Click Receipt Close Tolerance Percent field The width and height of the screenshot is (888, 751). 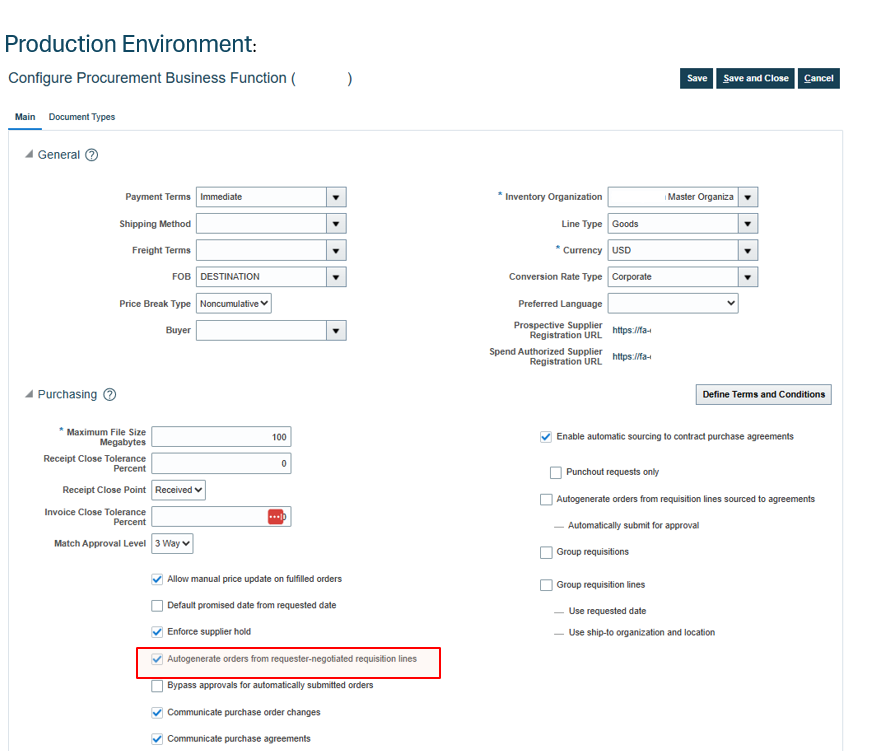[221, 463]
